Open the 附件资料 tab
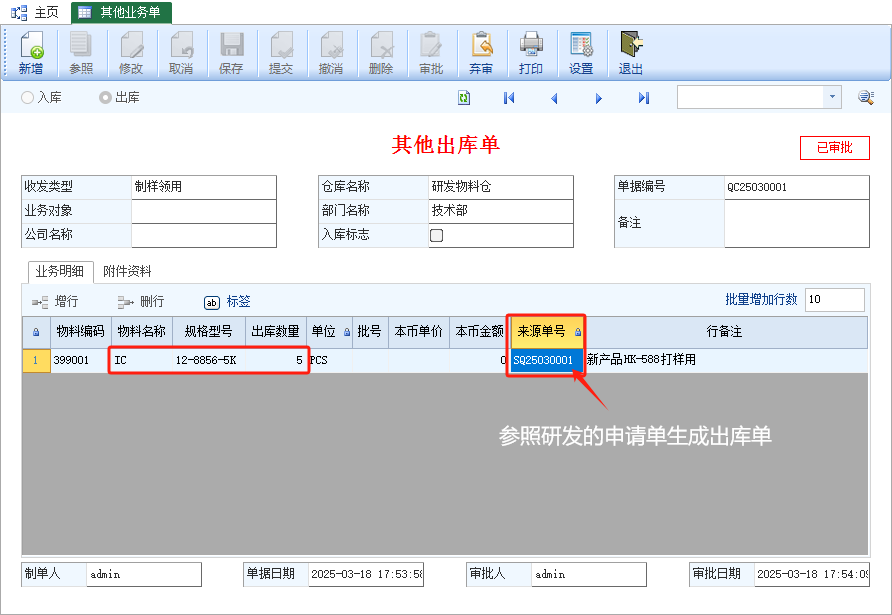This screenshot has height=615, width=892. pos(127,271)
